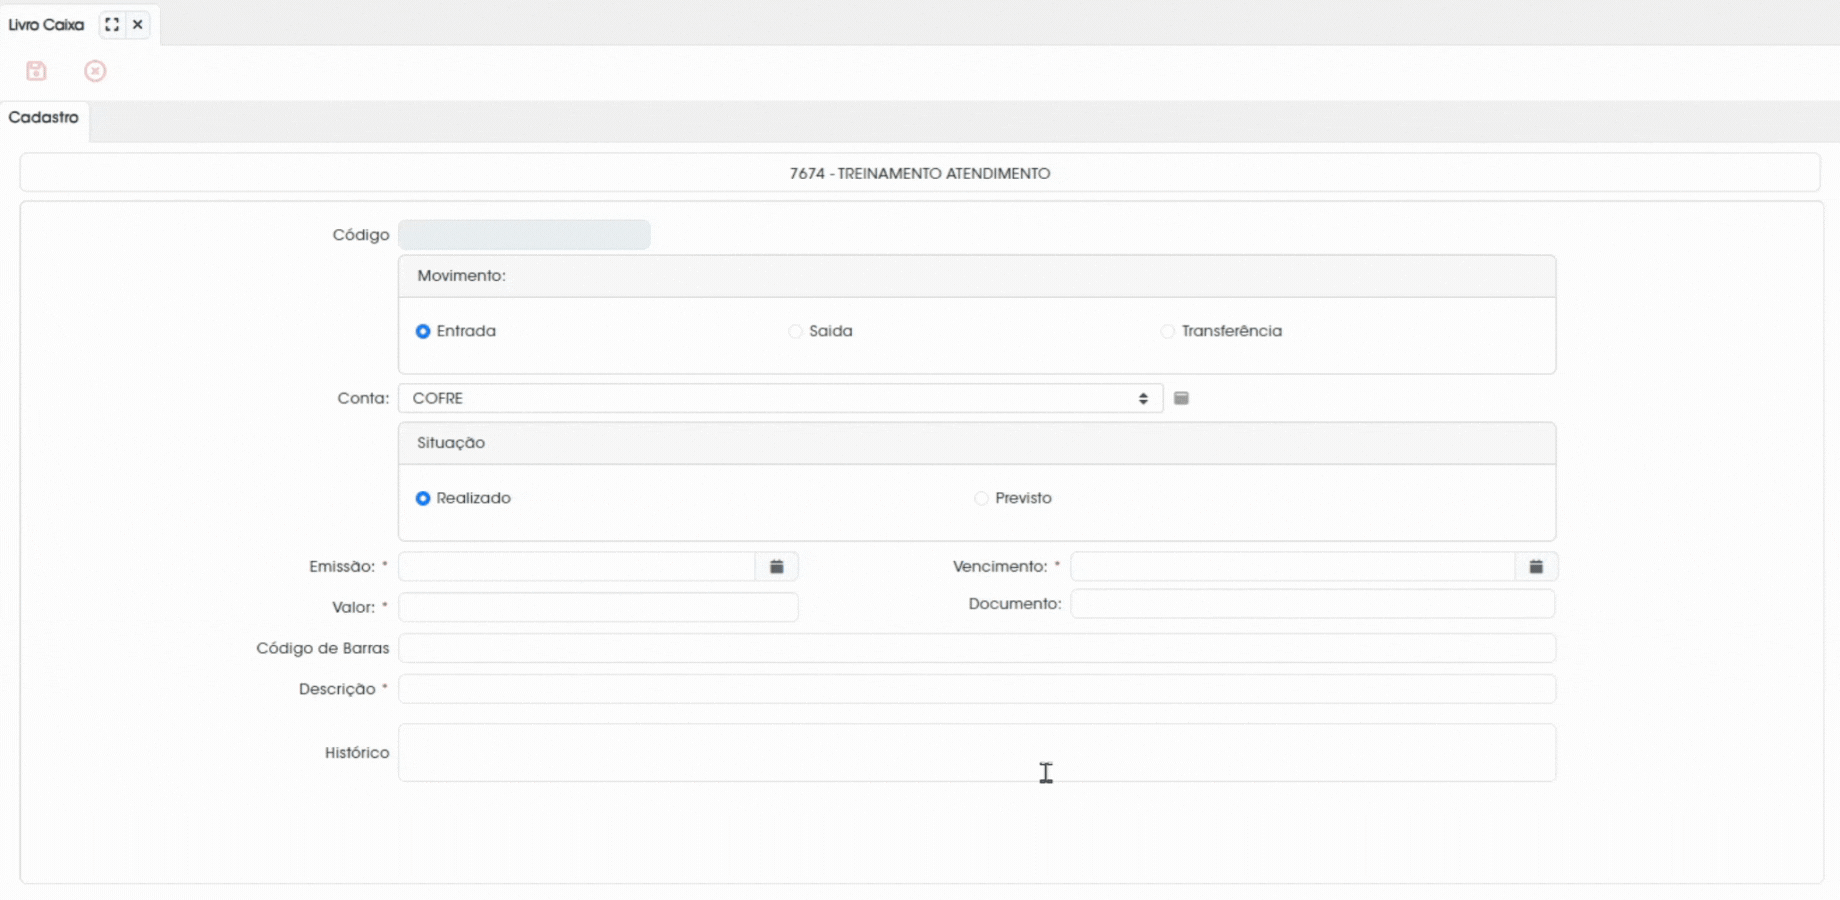Image resolution: width=1840 pixels, height=900 pixels.
Task: Expand Livro Caixa tab to fullscreen
Action: pyautogui.click(x=112, y=24)
